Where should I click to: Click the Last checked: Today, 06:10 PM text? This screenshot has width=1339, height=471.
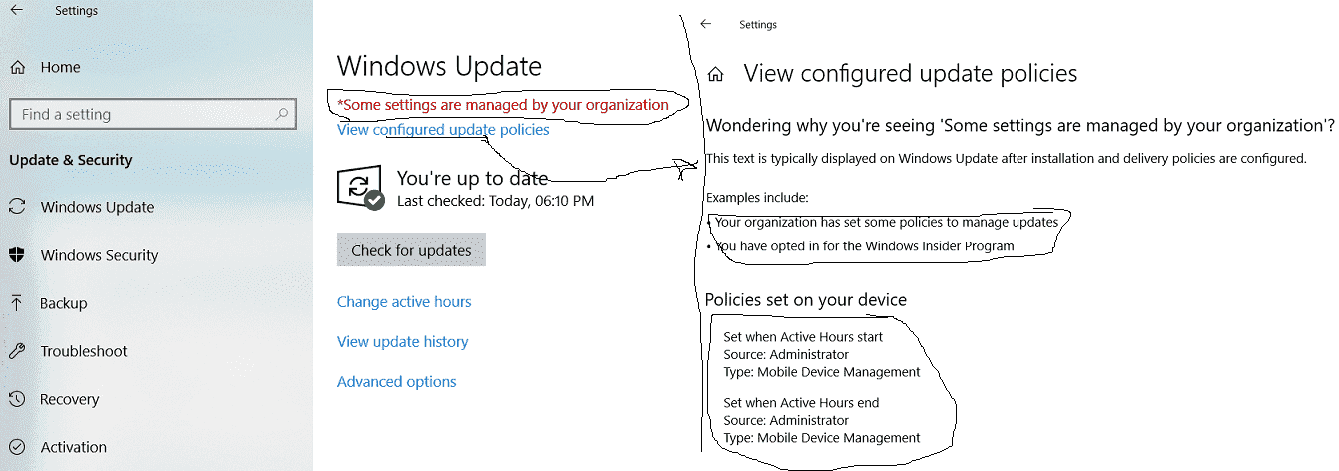click(495, 201)
